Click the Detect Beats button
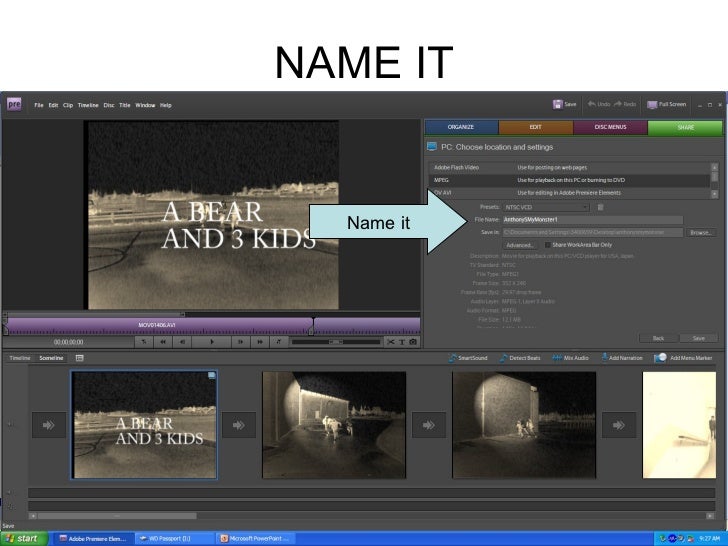Image resolution: width=728 pixels, height=546 pixels. [520, 358]
